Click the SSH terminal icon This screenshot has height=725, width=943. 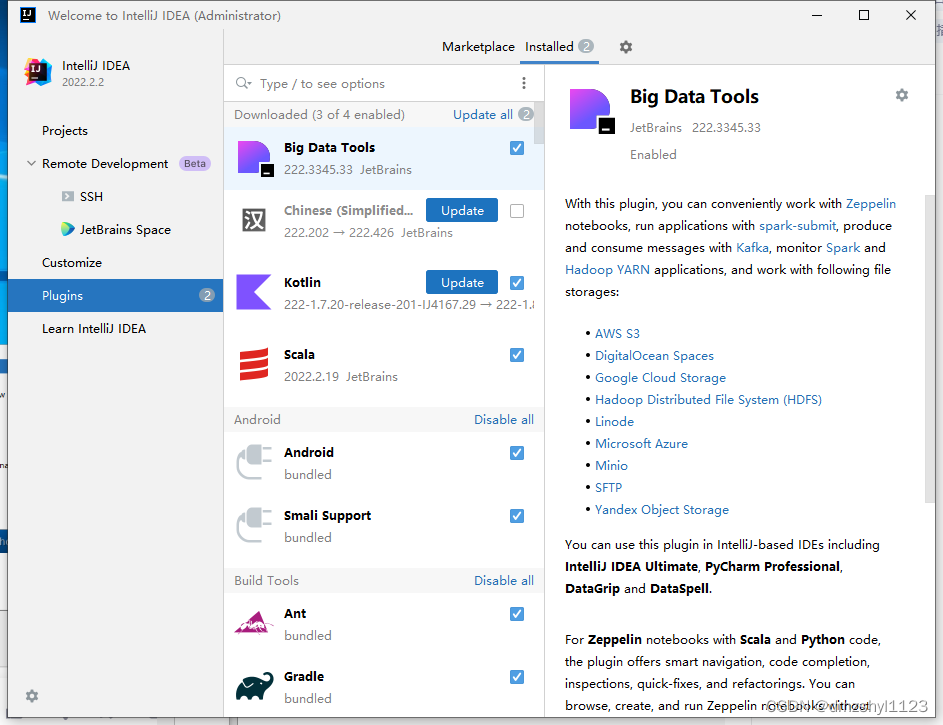68,197
